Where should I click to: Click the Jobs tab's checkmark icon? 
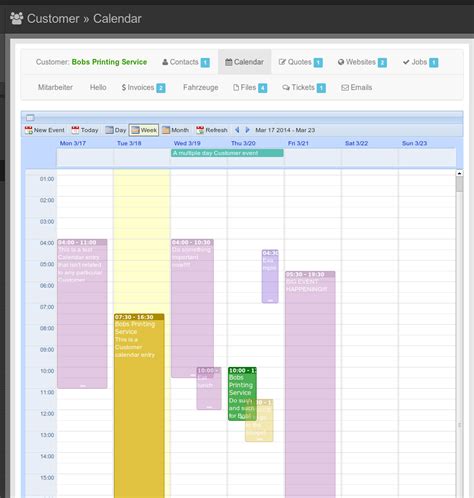coord(406,62)
